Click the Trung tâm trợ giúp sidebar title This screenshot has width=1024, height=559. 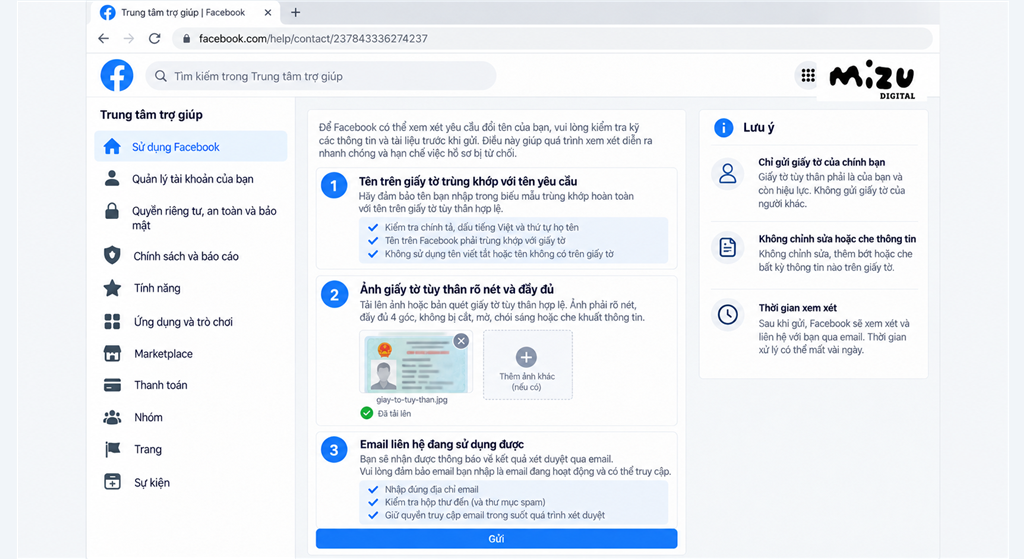pyautogui.click(x=151, y=114)
